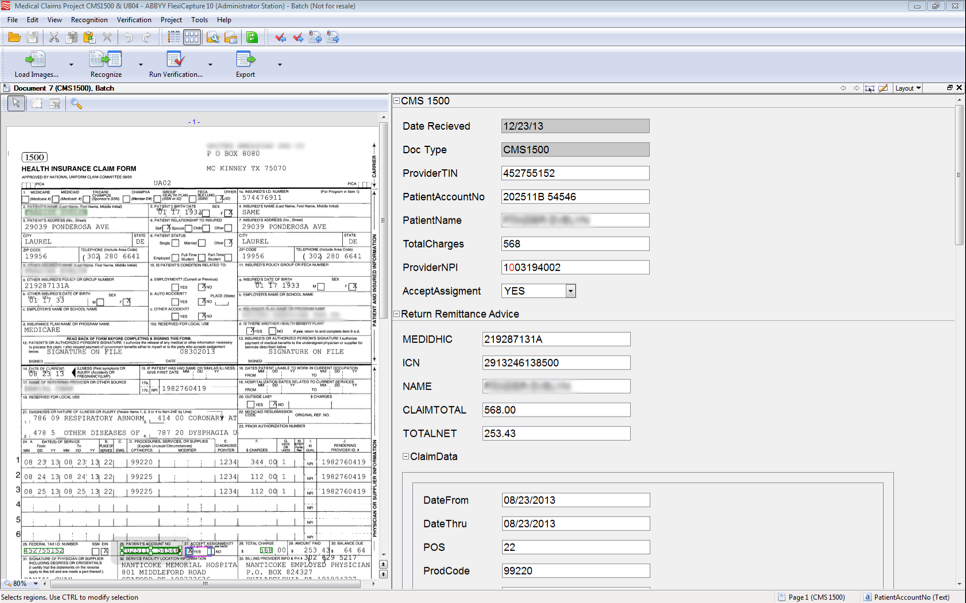Click the region selection icon beside Layout

coord(869,88)
